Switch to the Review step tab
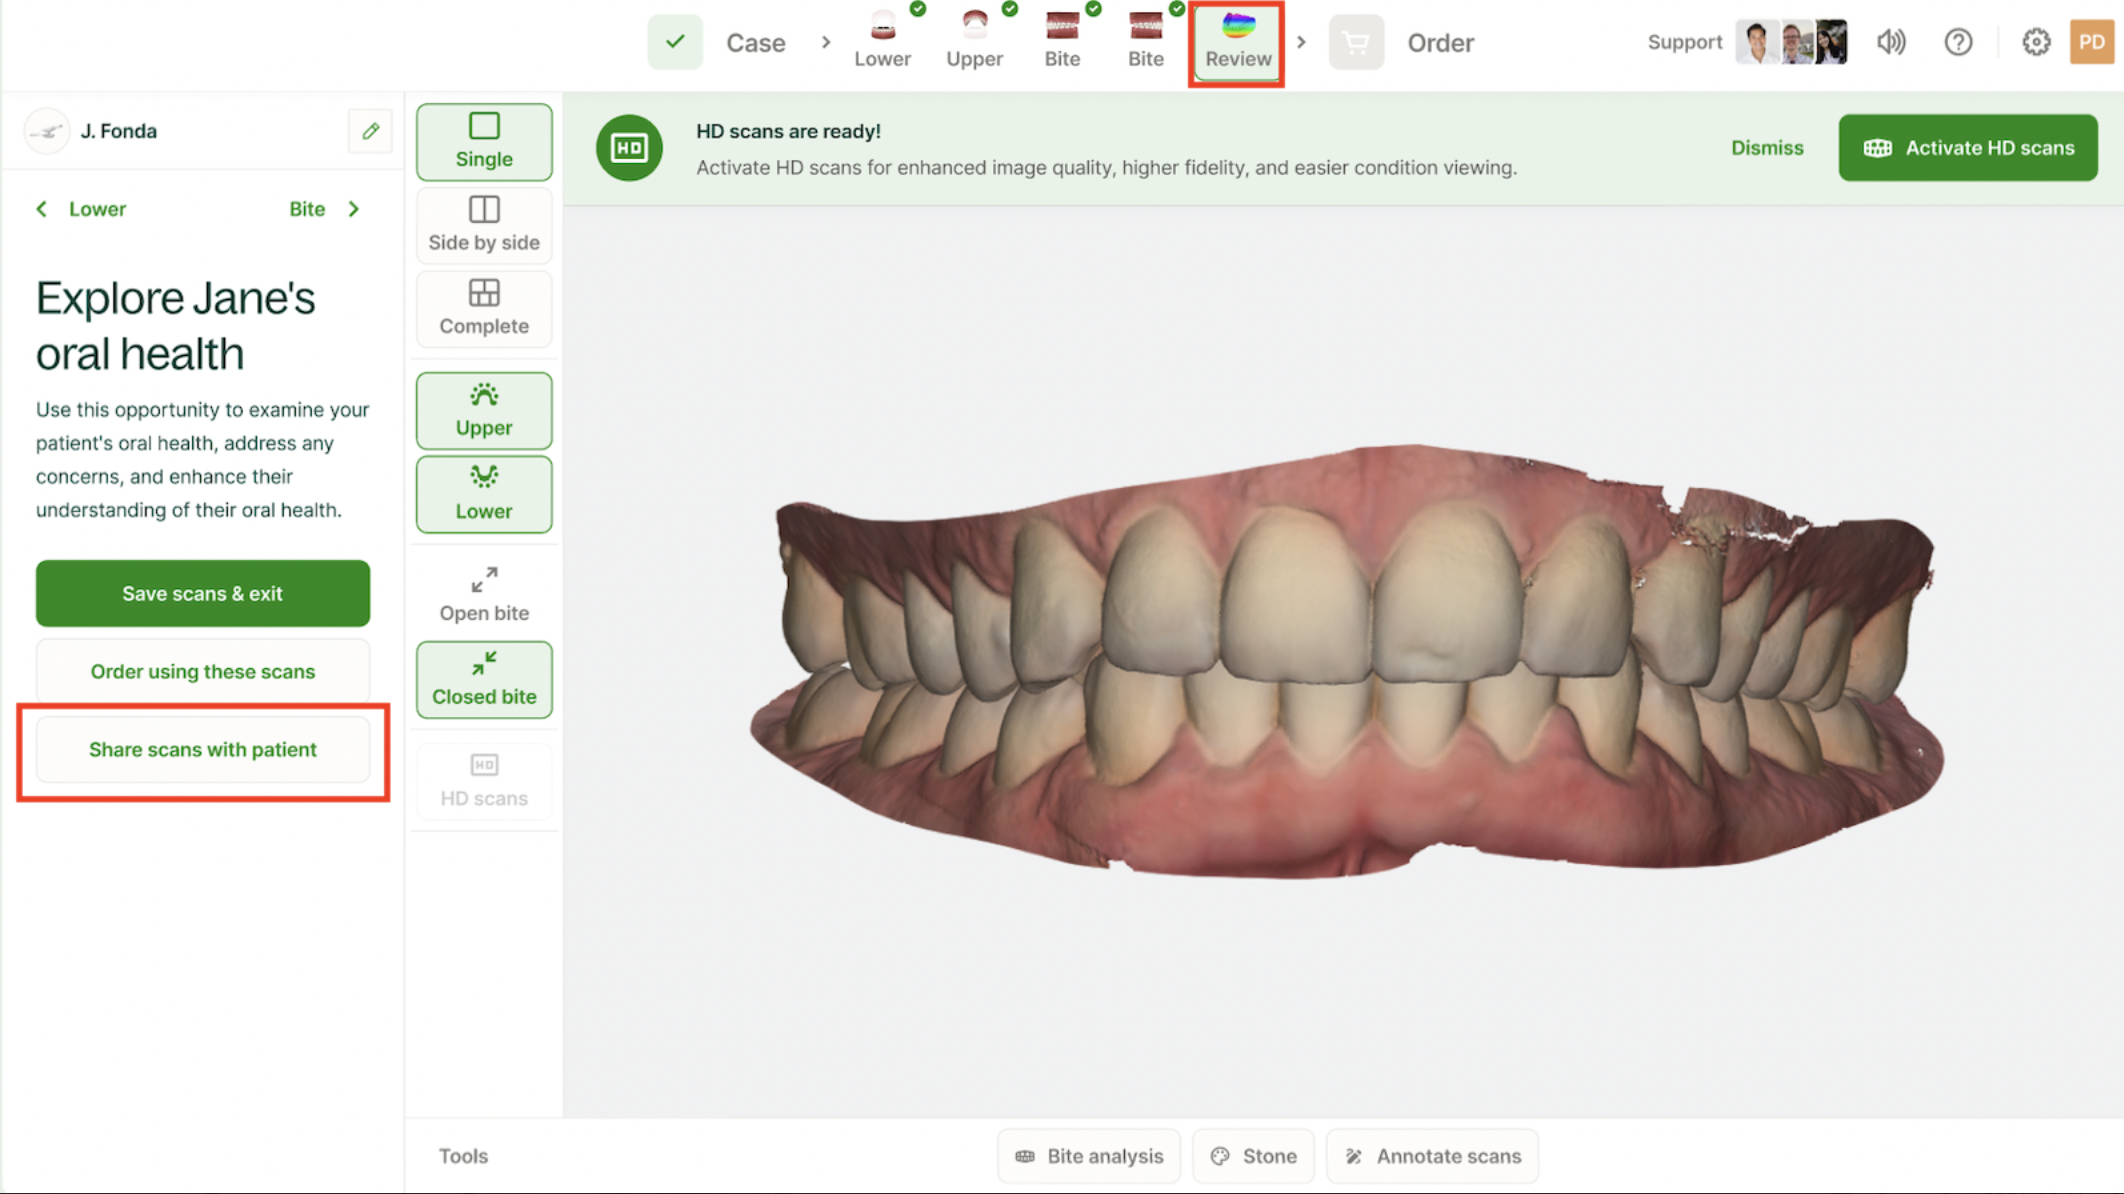 (x=1237, y=42)
